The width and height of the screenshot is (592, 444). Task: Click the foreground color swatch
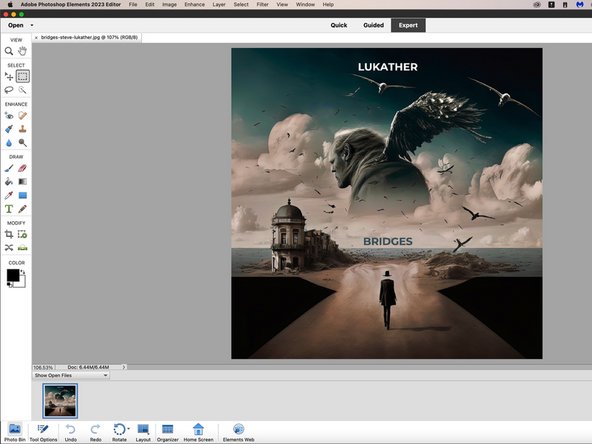pyautogui.click(x=12, y=275)
